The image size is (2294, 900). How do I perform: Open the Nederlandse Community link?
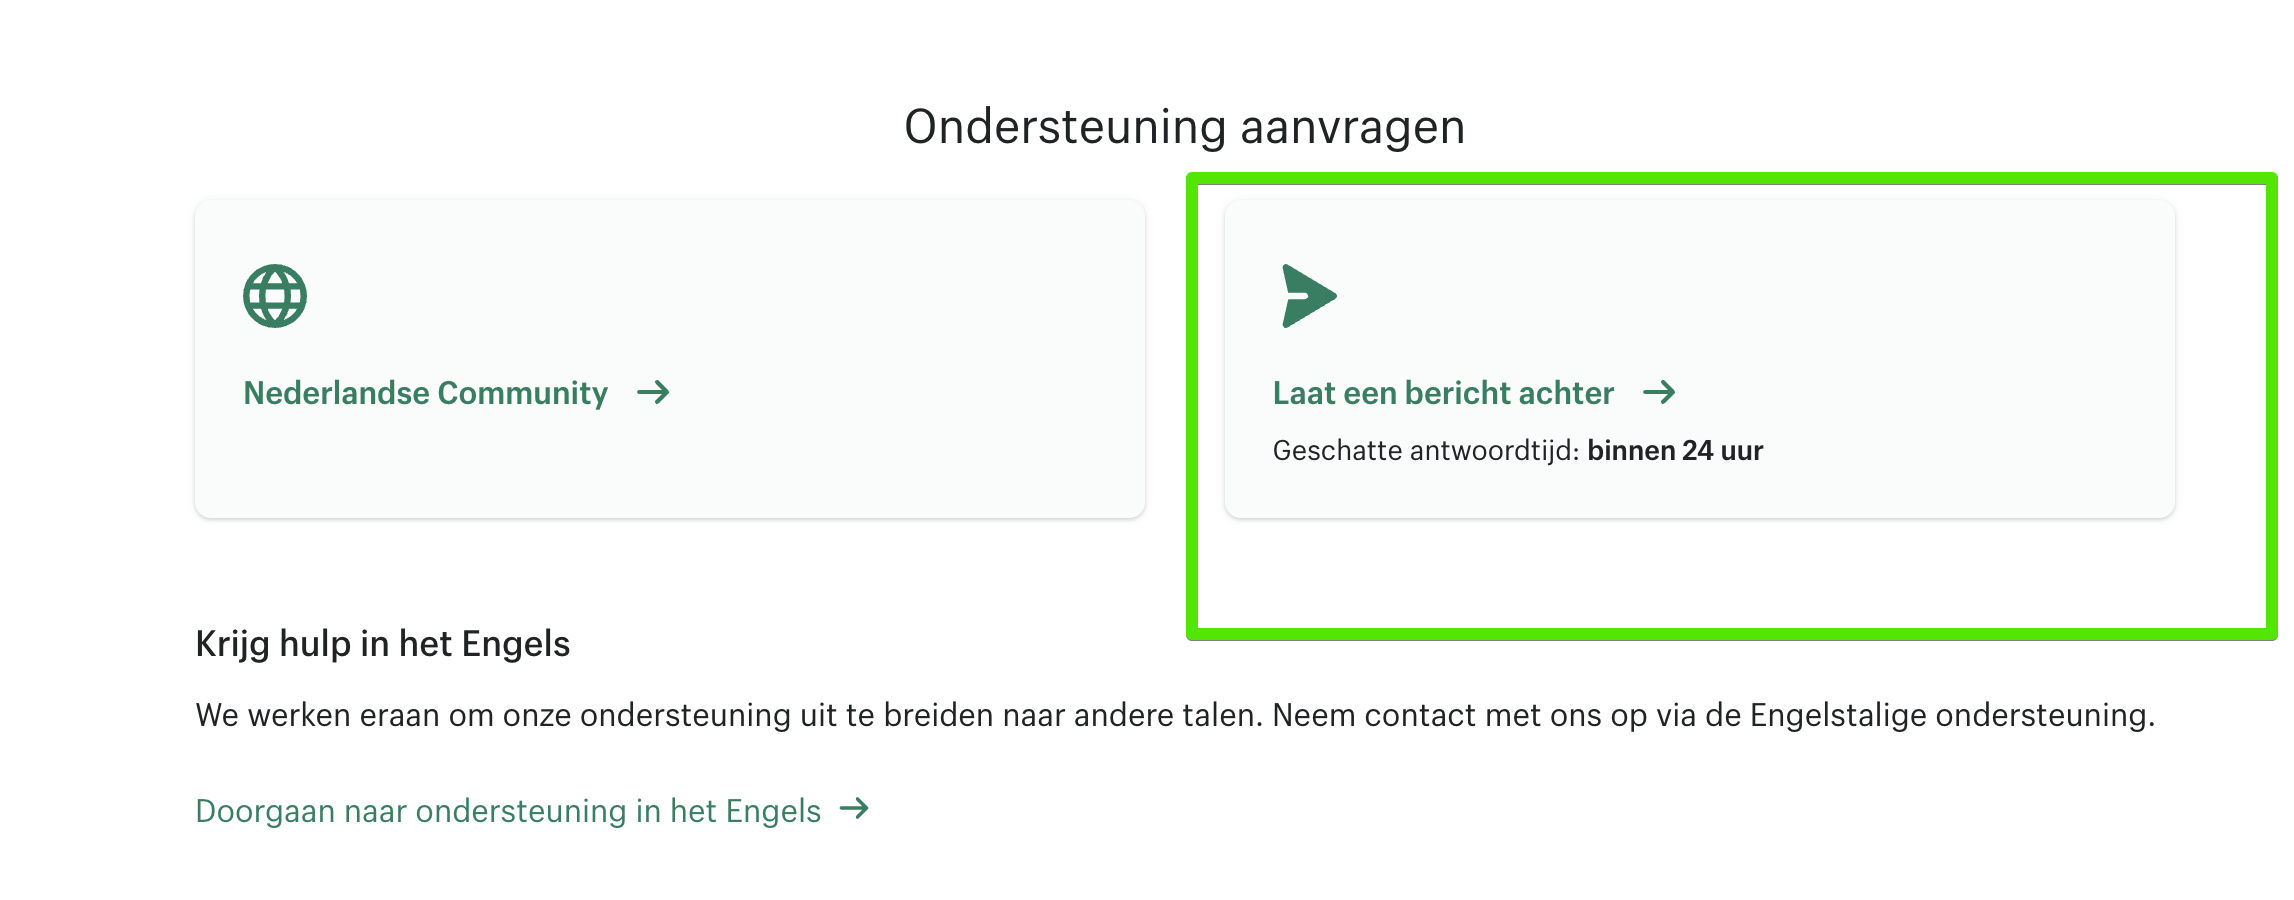coord(425,393)
